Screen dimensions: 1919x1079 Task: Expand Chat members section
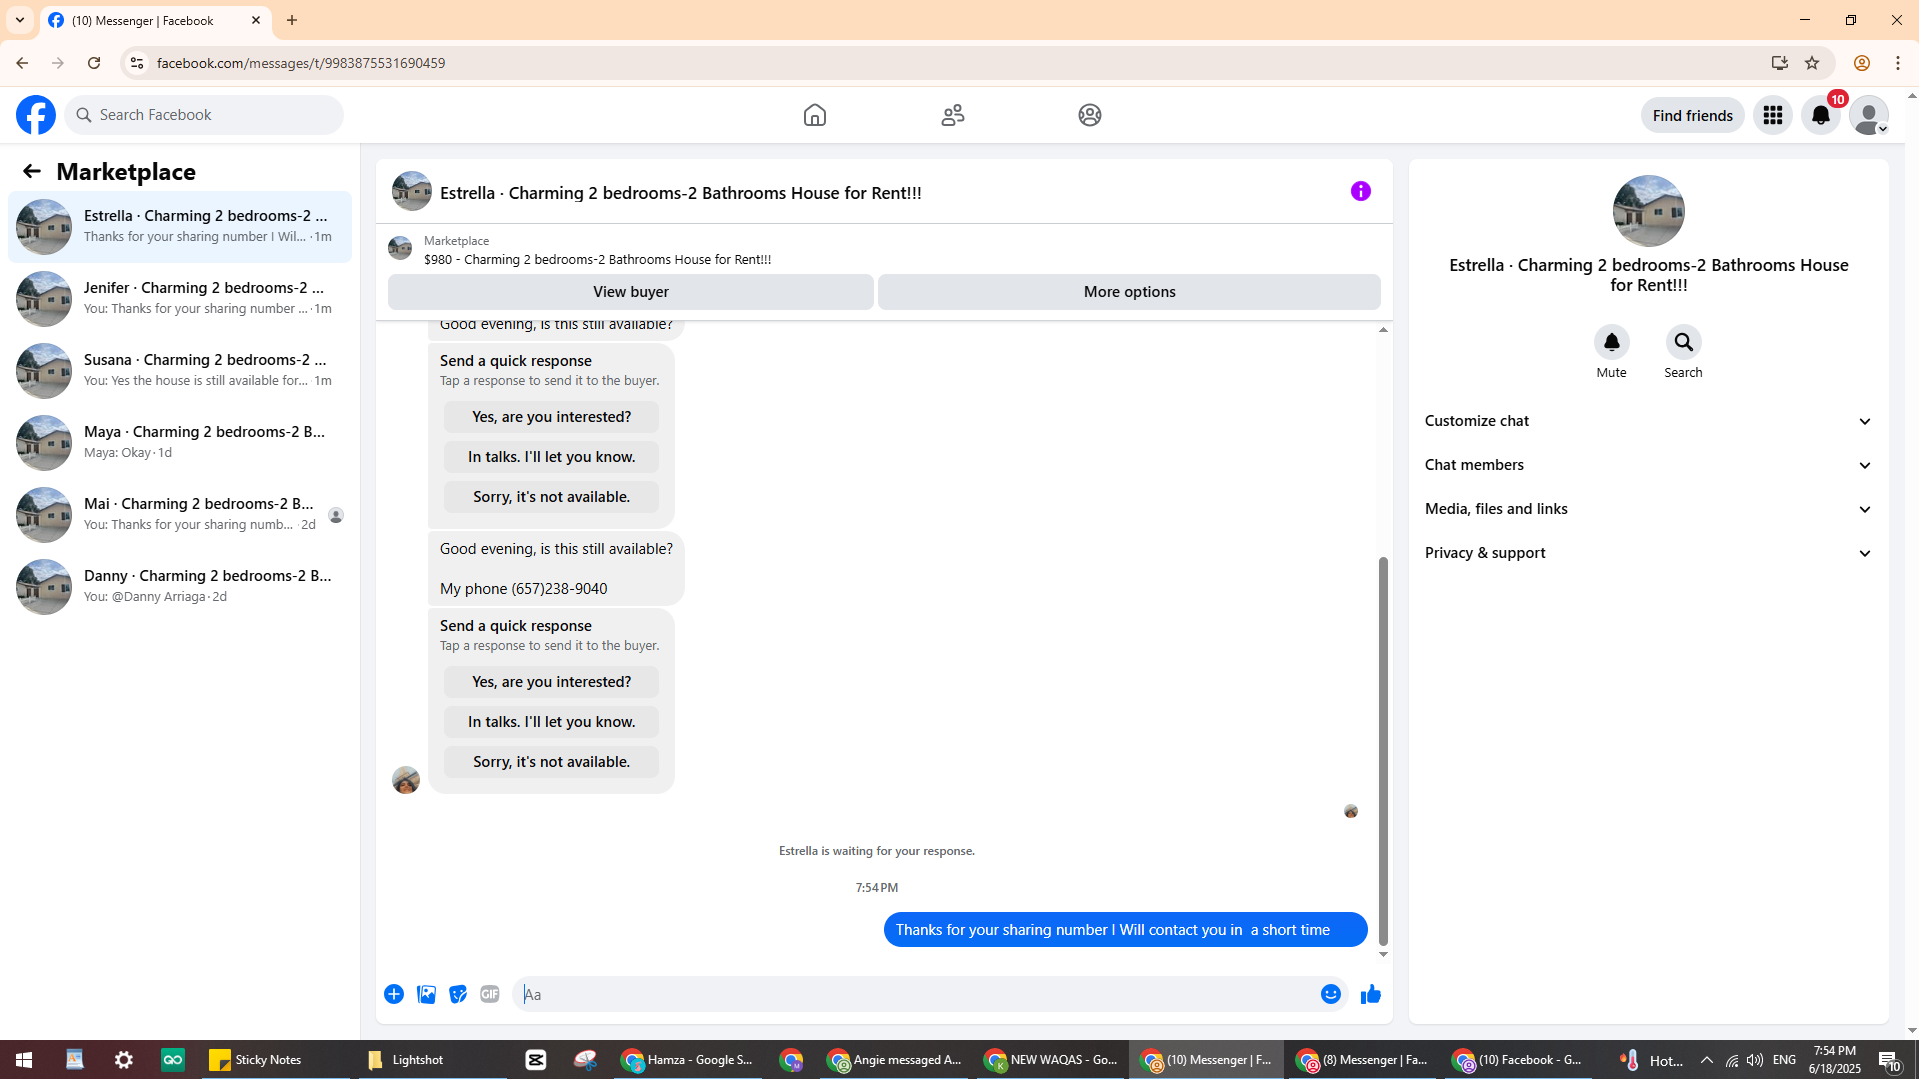pyautogui.click(x=1649, y=465)
